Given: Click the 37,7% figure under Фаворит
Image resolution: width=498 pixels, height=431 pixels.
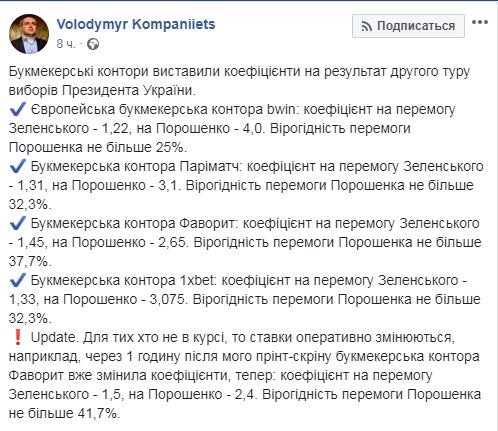Looking at the screenshot, I should [30, 261].
